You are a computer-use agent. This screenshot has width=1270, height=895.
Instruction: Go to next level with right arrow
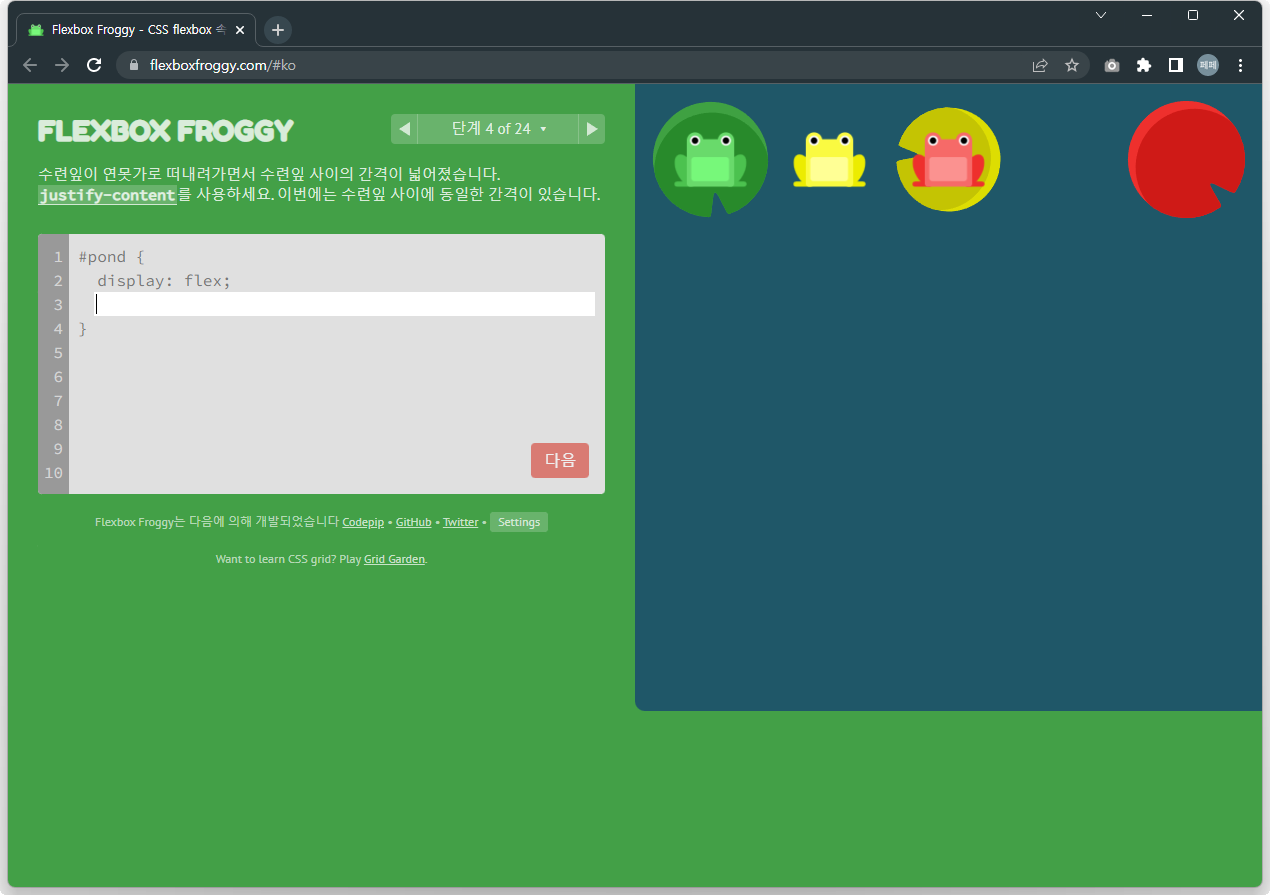(592, 129)
